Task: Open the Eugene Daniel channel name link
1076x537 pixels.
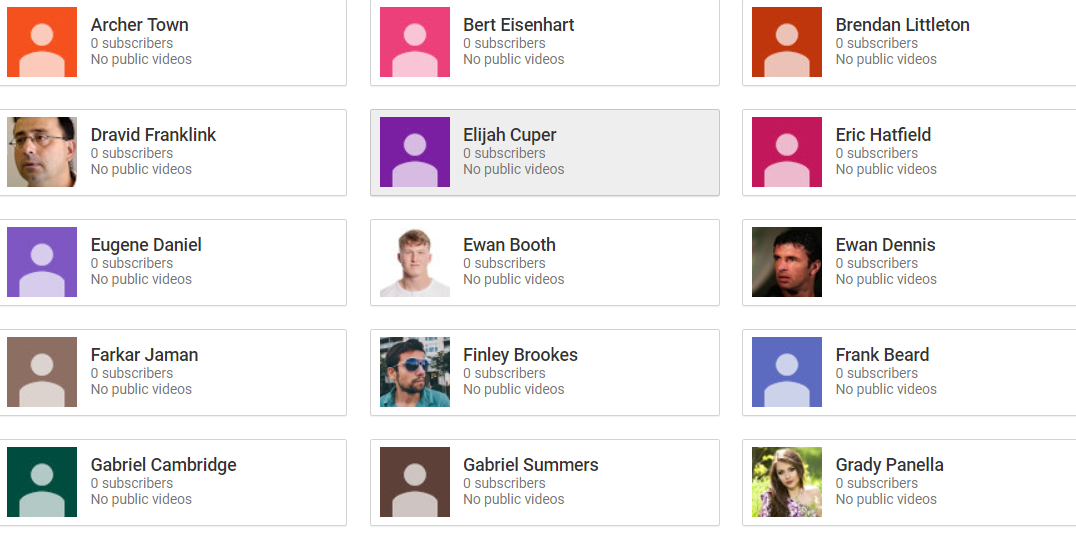Action: (x=146, y=245)
